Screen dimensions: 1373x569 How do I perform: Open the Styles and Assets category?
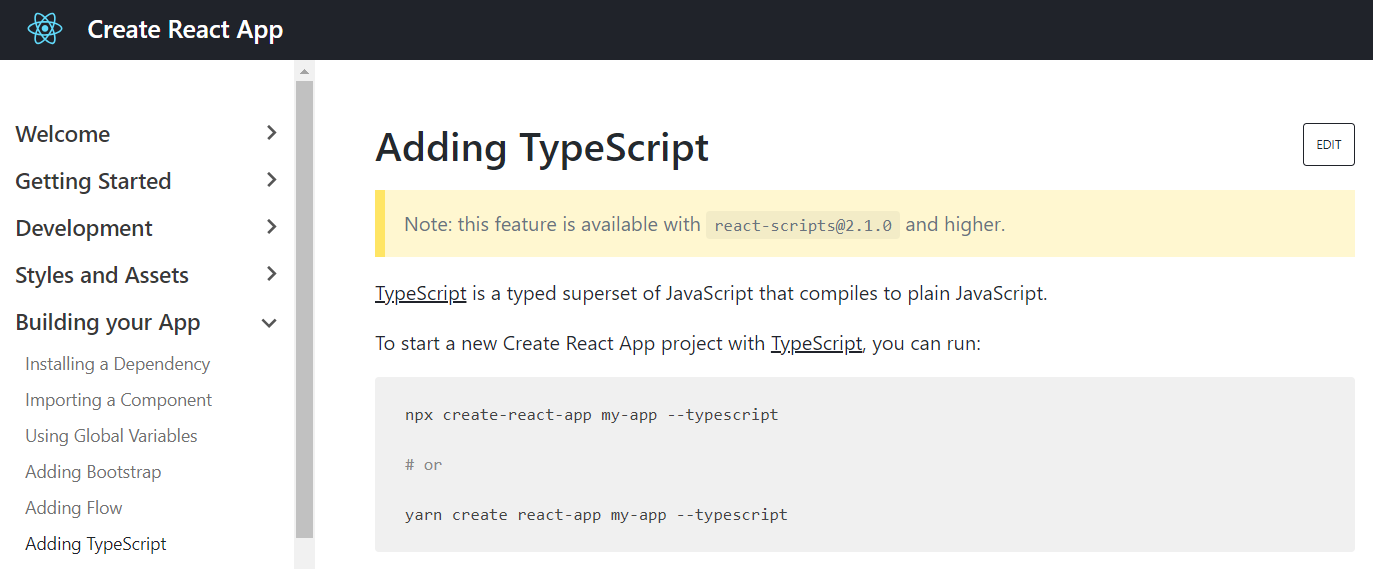pyautogui.click(x=102, y=275)
